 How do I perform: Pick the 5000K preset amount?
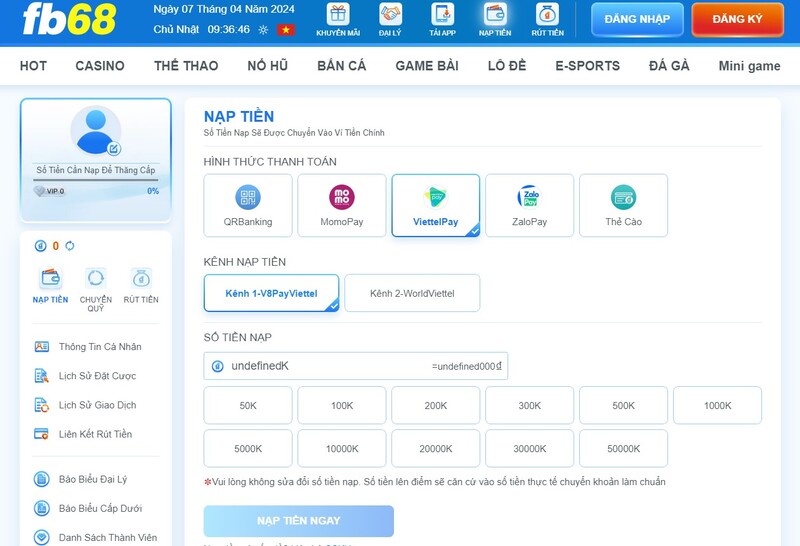coord(248,449)
